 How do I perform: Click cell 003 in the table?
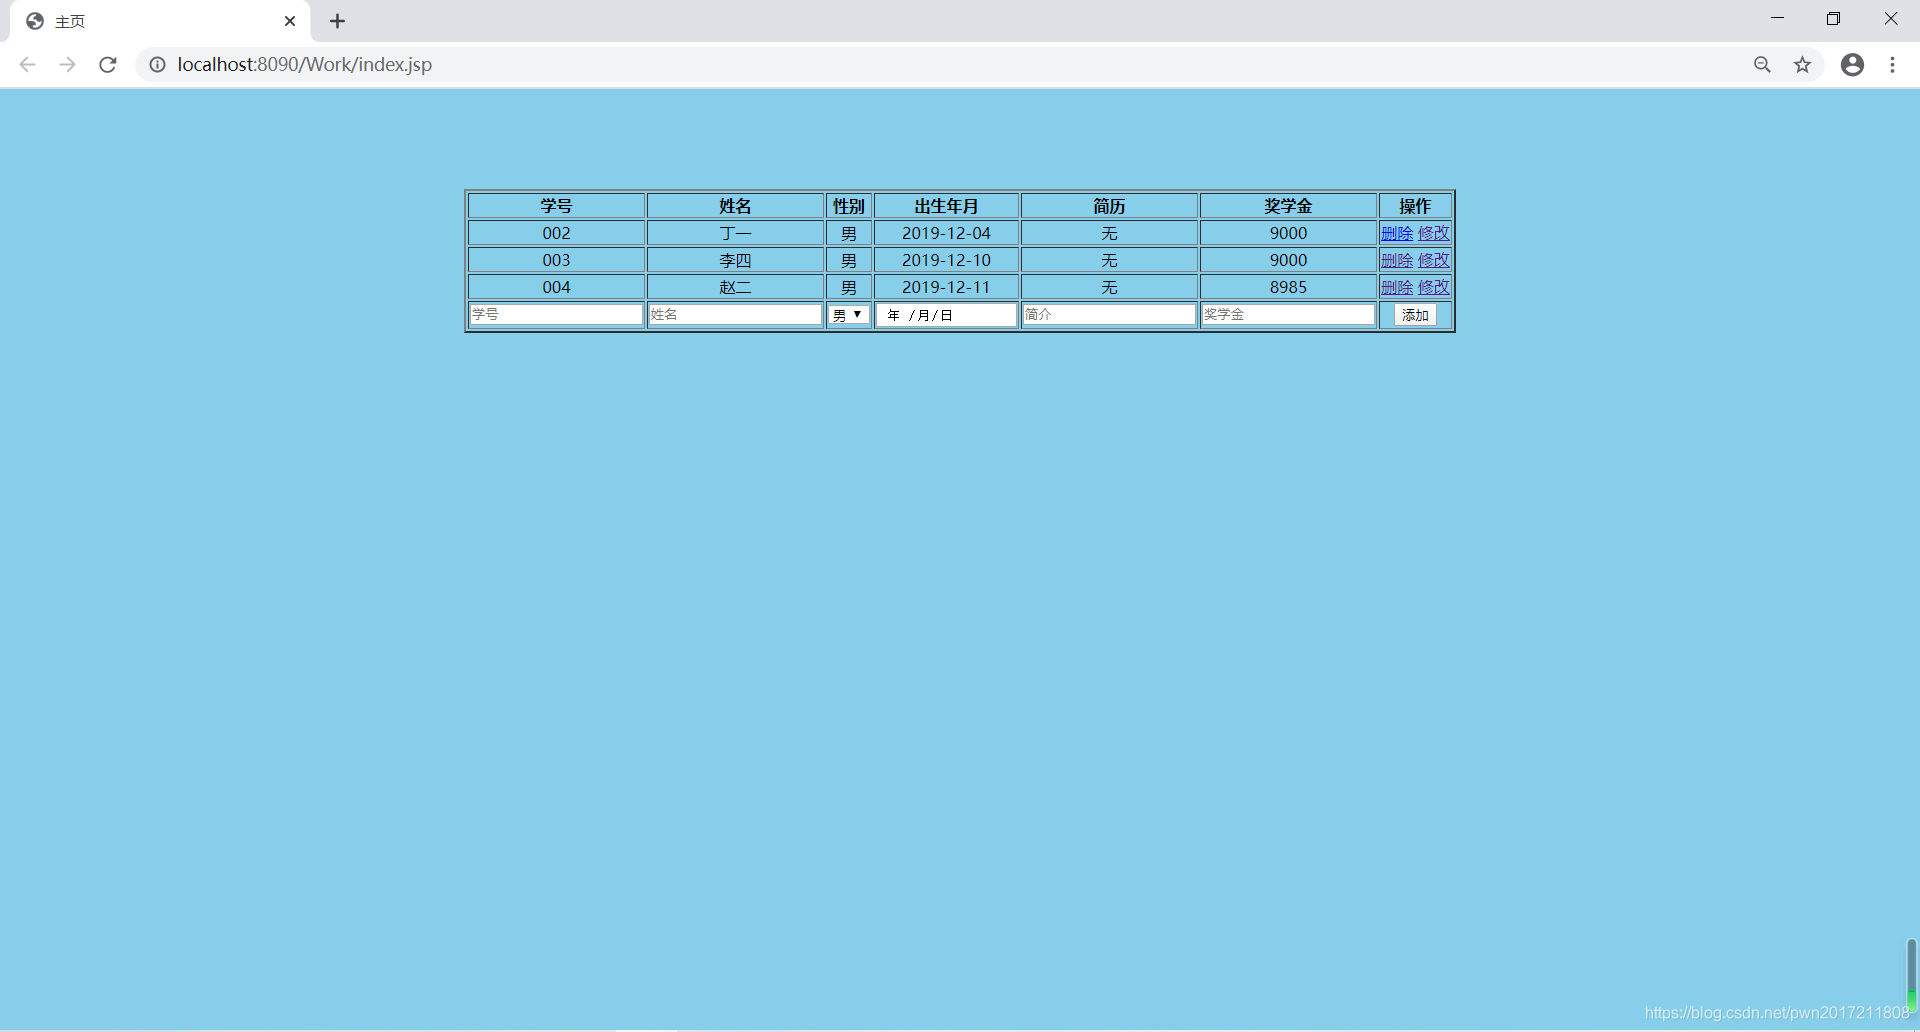pyautogui.click(x=556, y=260)
